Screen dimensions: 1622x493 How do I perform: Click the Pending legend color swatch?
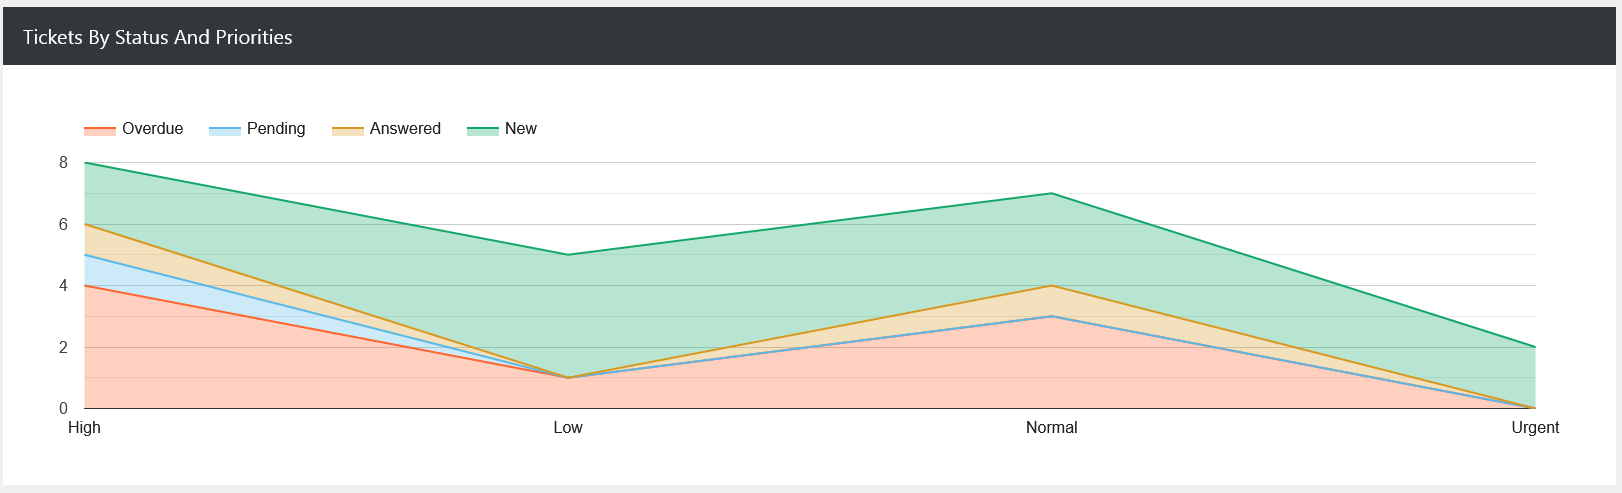pyautogui.click(x=225, y=130)
